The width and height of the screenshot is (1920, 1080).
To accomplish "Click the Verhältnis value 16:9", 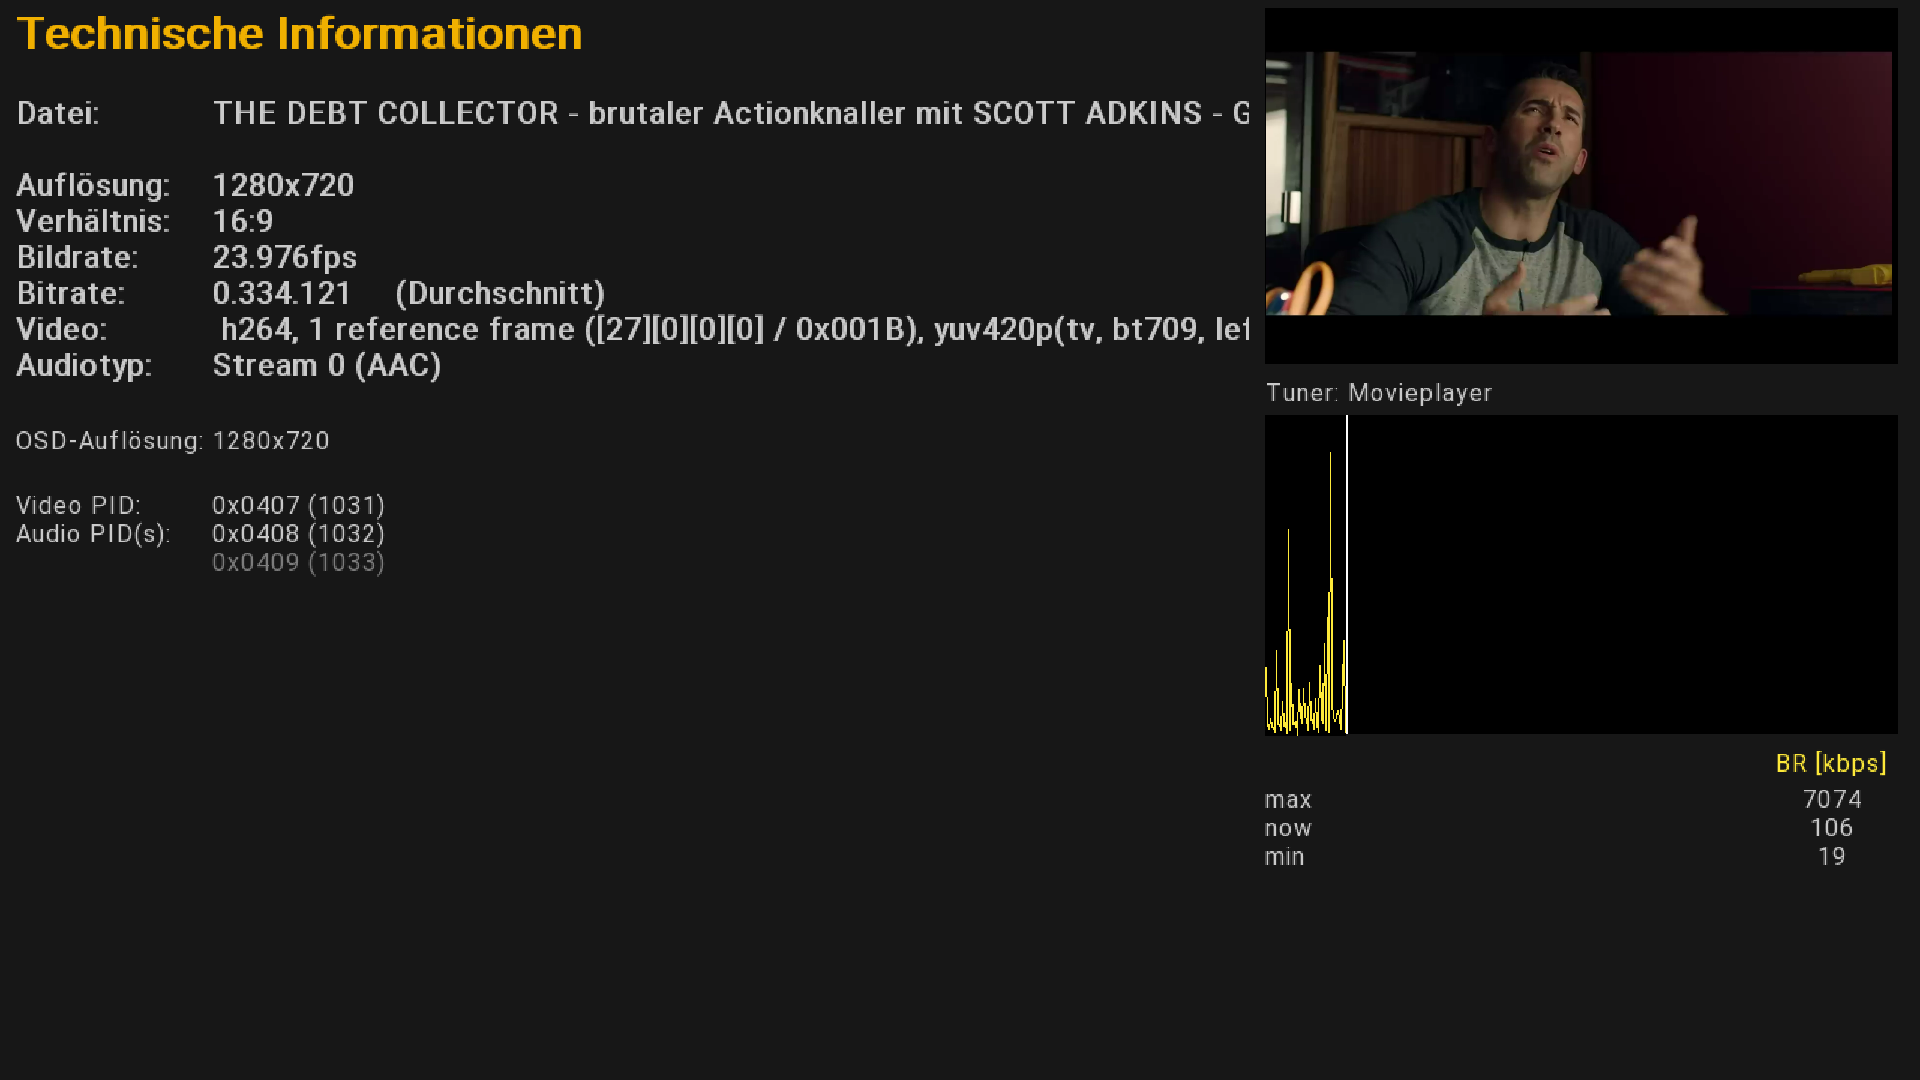I will 243,221.
